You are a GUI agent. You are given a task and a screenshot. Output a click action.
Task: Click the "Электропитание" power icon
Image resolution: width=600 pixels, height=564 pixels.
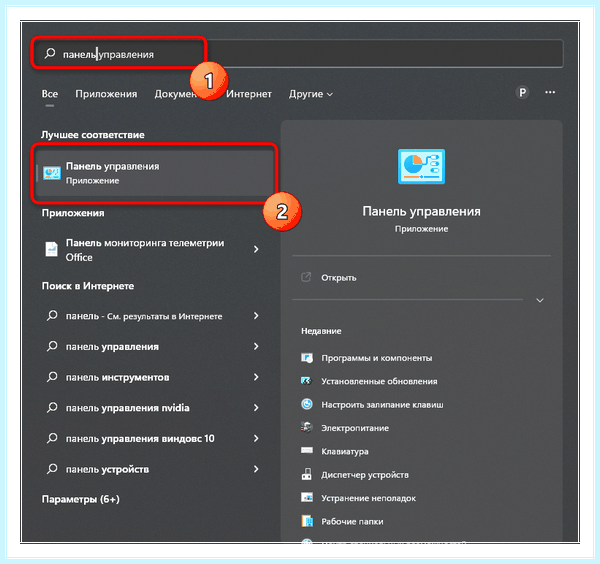pos(307,427)
